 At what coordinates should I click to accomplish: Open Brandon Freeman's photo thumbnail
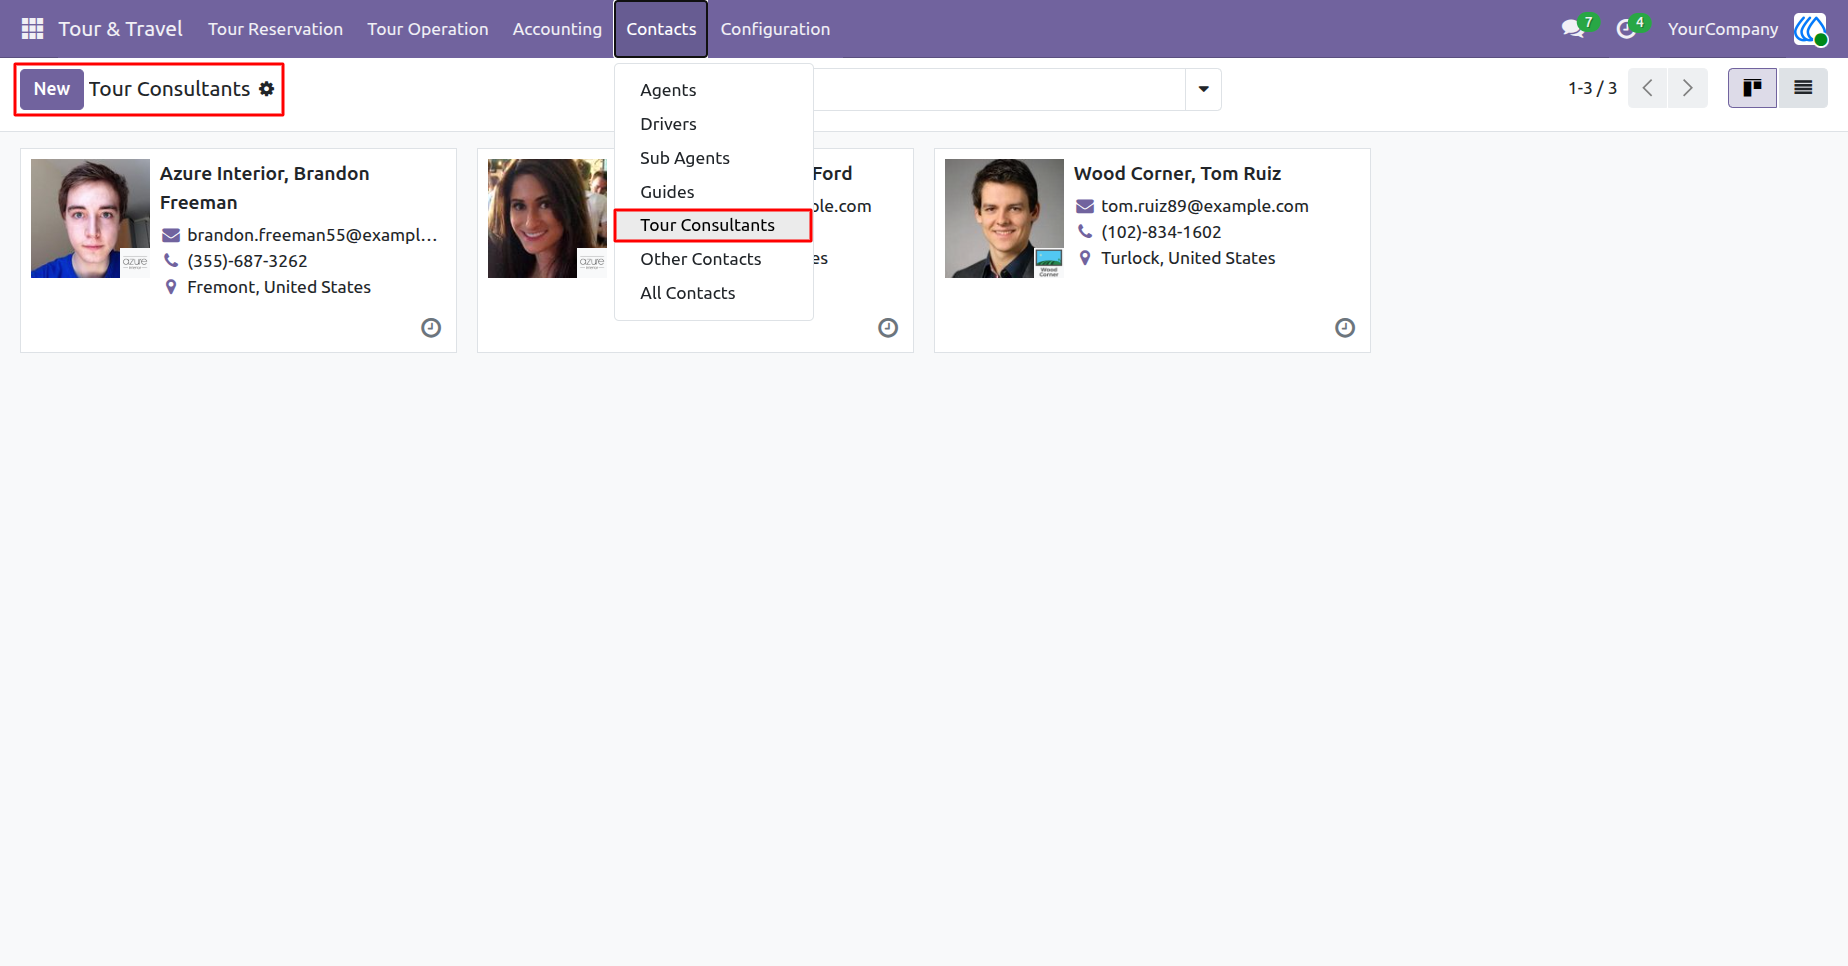tap(90, 218)
